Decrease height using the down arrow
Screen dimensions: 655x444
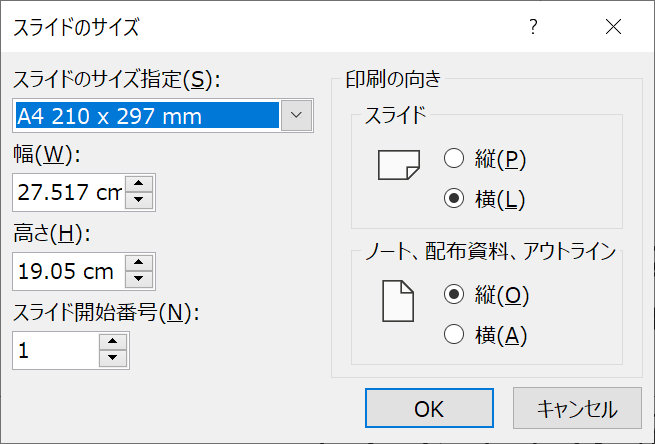click(x=141, y=280)
